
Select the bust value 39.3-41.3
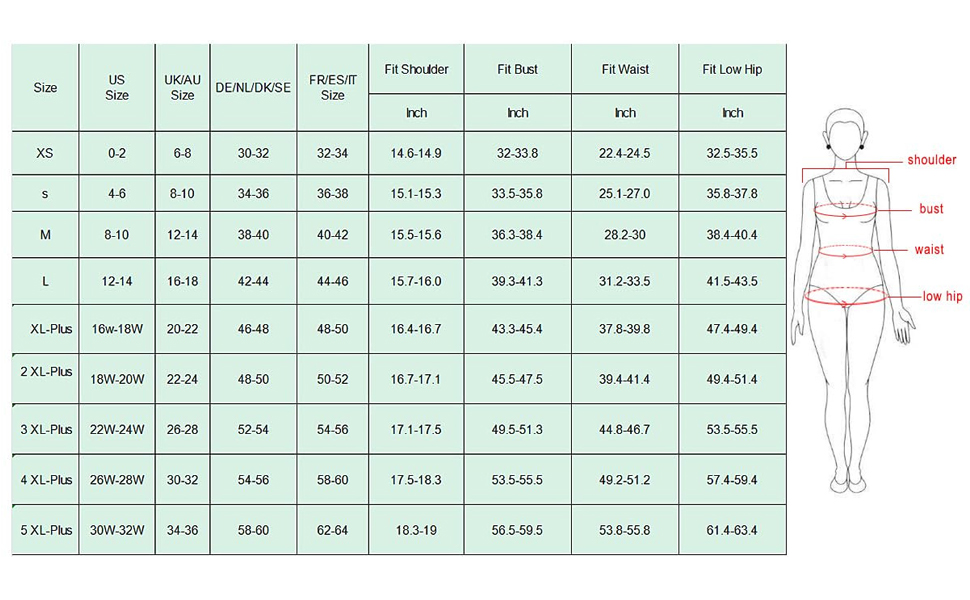517,282
